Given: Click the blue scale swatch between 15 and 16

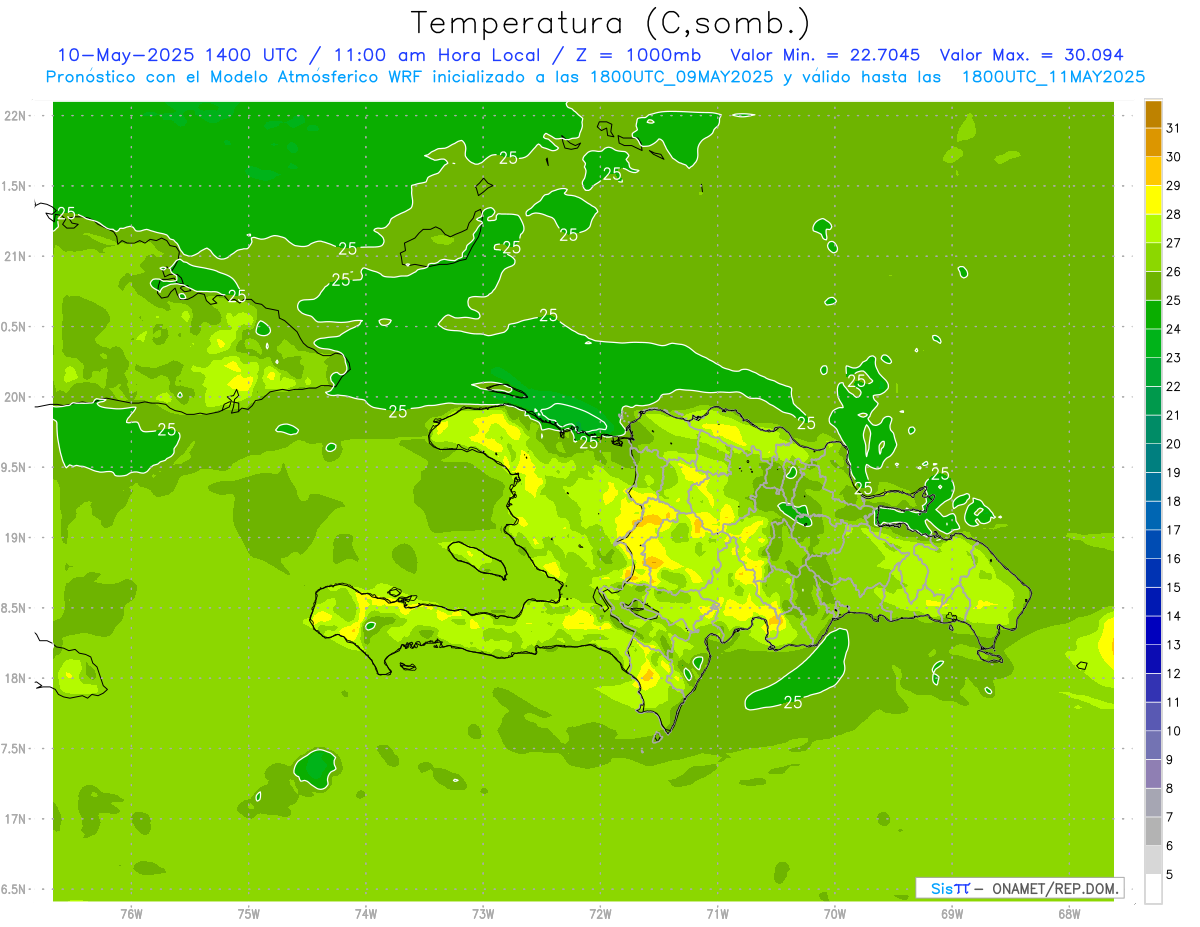Looking at the screenshot, I should click(x=1153, y=573).
